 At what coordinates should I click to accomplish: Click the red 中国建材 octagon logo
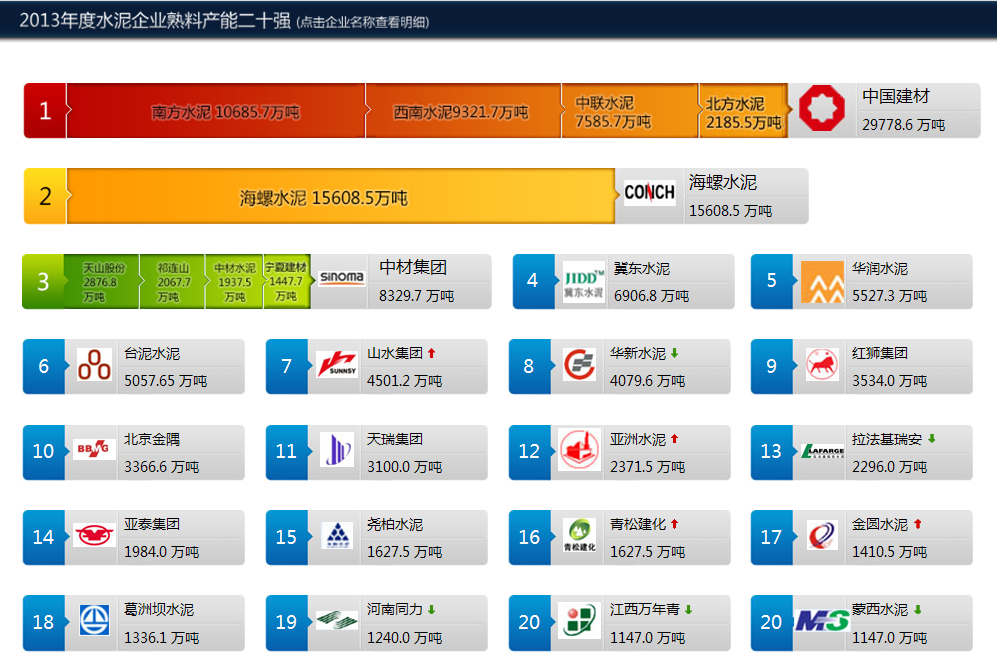822,109
